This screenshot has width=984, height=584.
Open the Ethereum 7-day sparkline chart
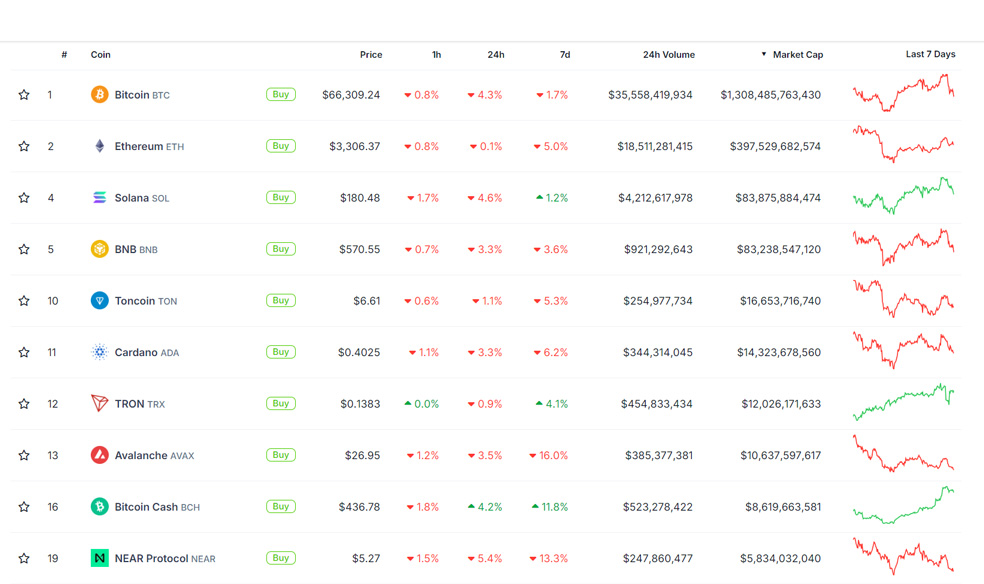904,144
